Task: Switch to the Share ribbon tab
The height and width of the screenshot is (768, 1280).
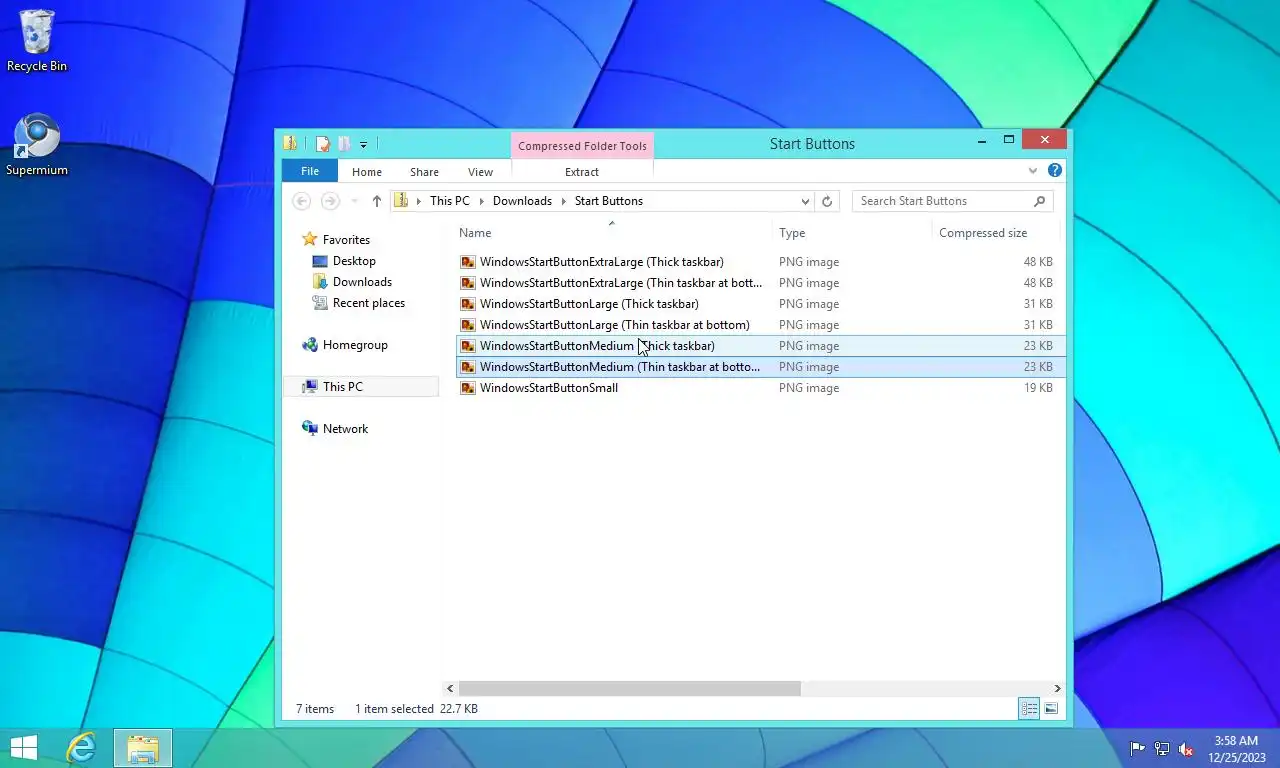Action: coord(424,172)
